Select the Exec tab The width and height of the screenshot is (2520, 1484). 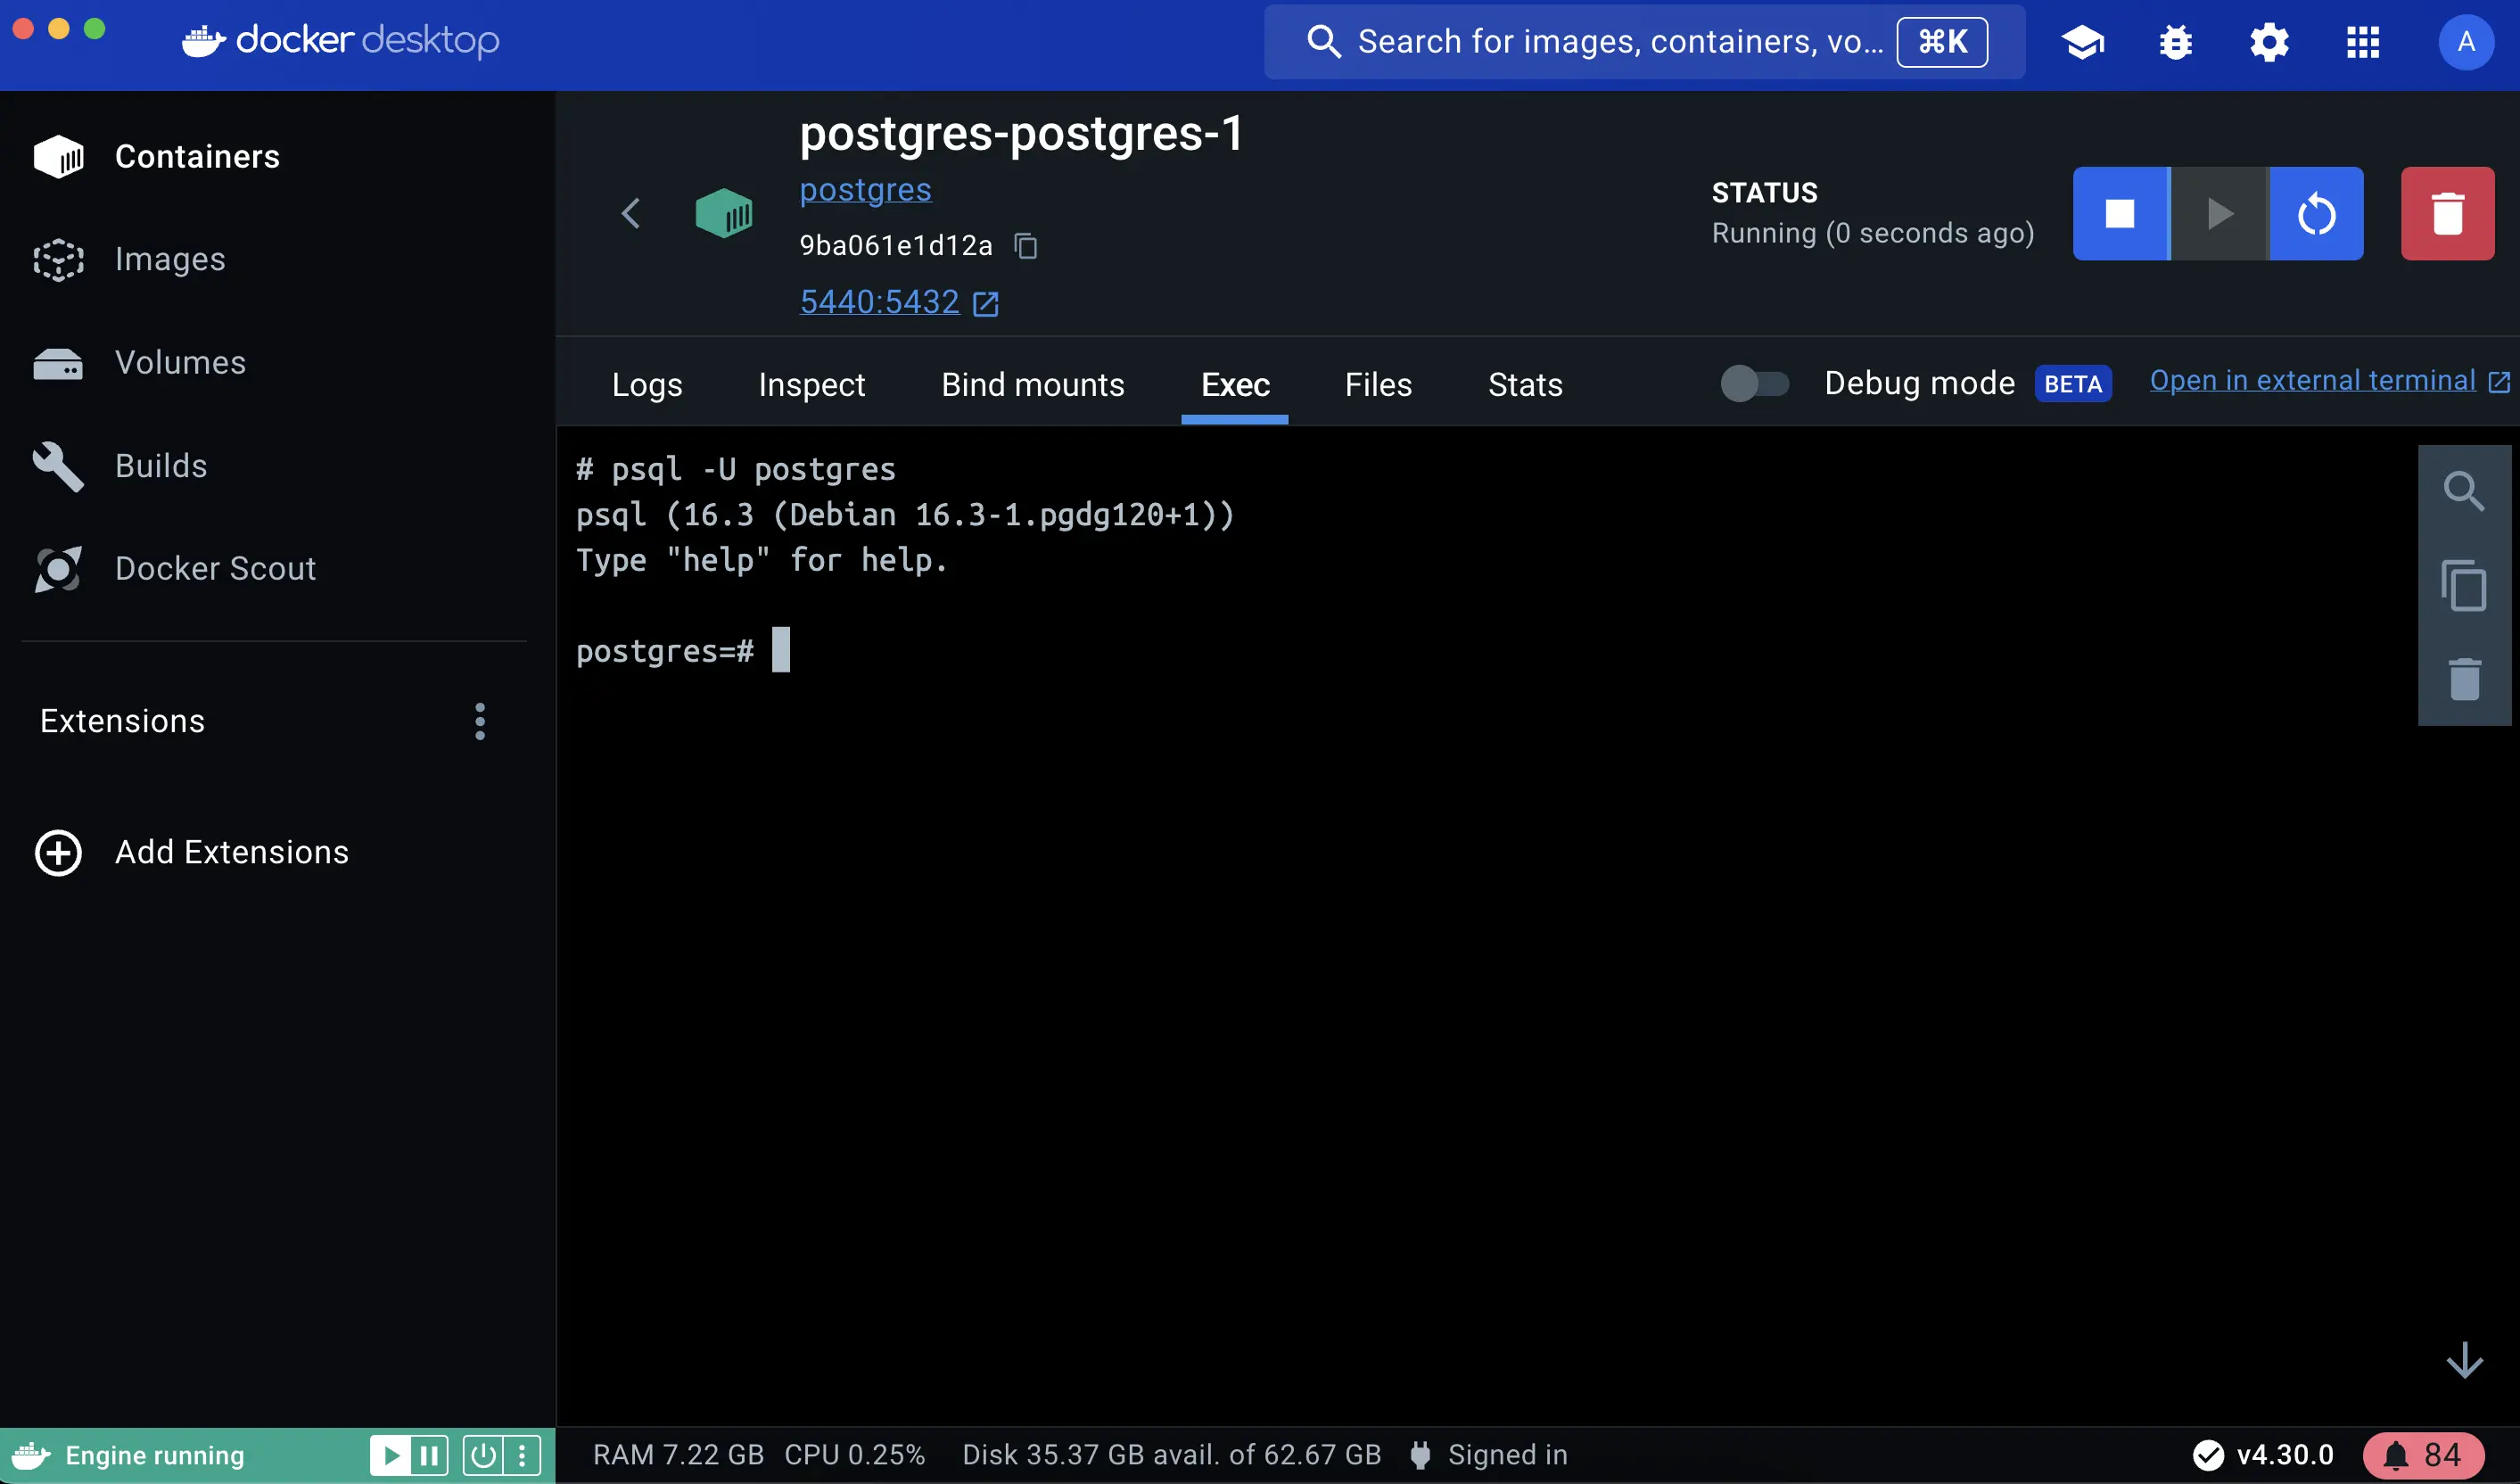tap(1234, 383)
